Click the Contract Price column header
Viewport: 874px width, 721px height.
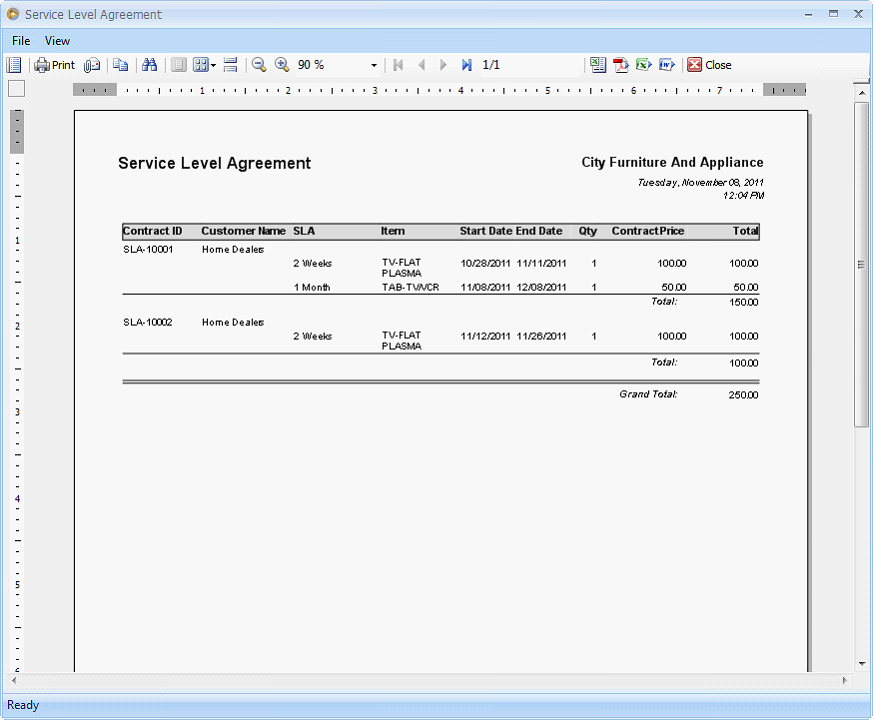tap(648, 231)
